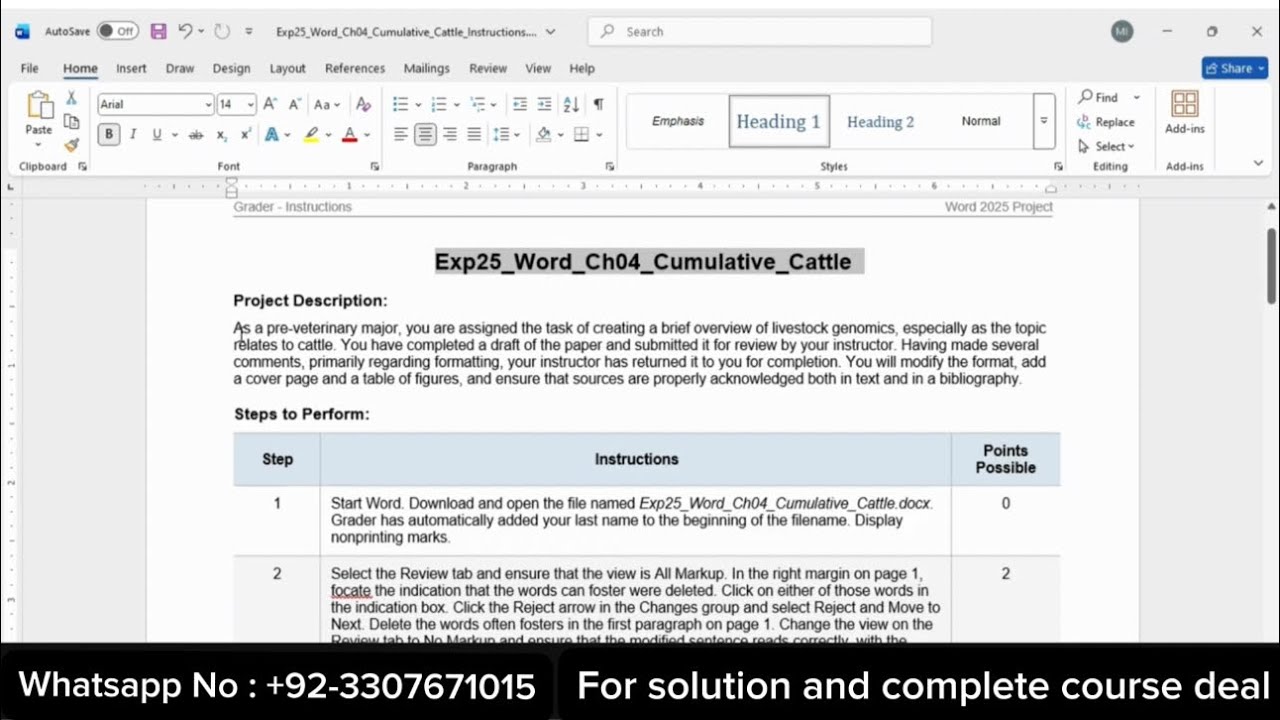Open the File menu

[30, 68]
